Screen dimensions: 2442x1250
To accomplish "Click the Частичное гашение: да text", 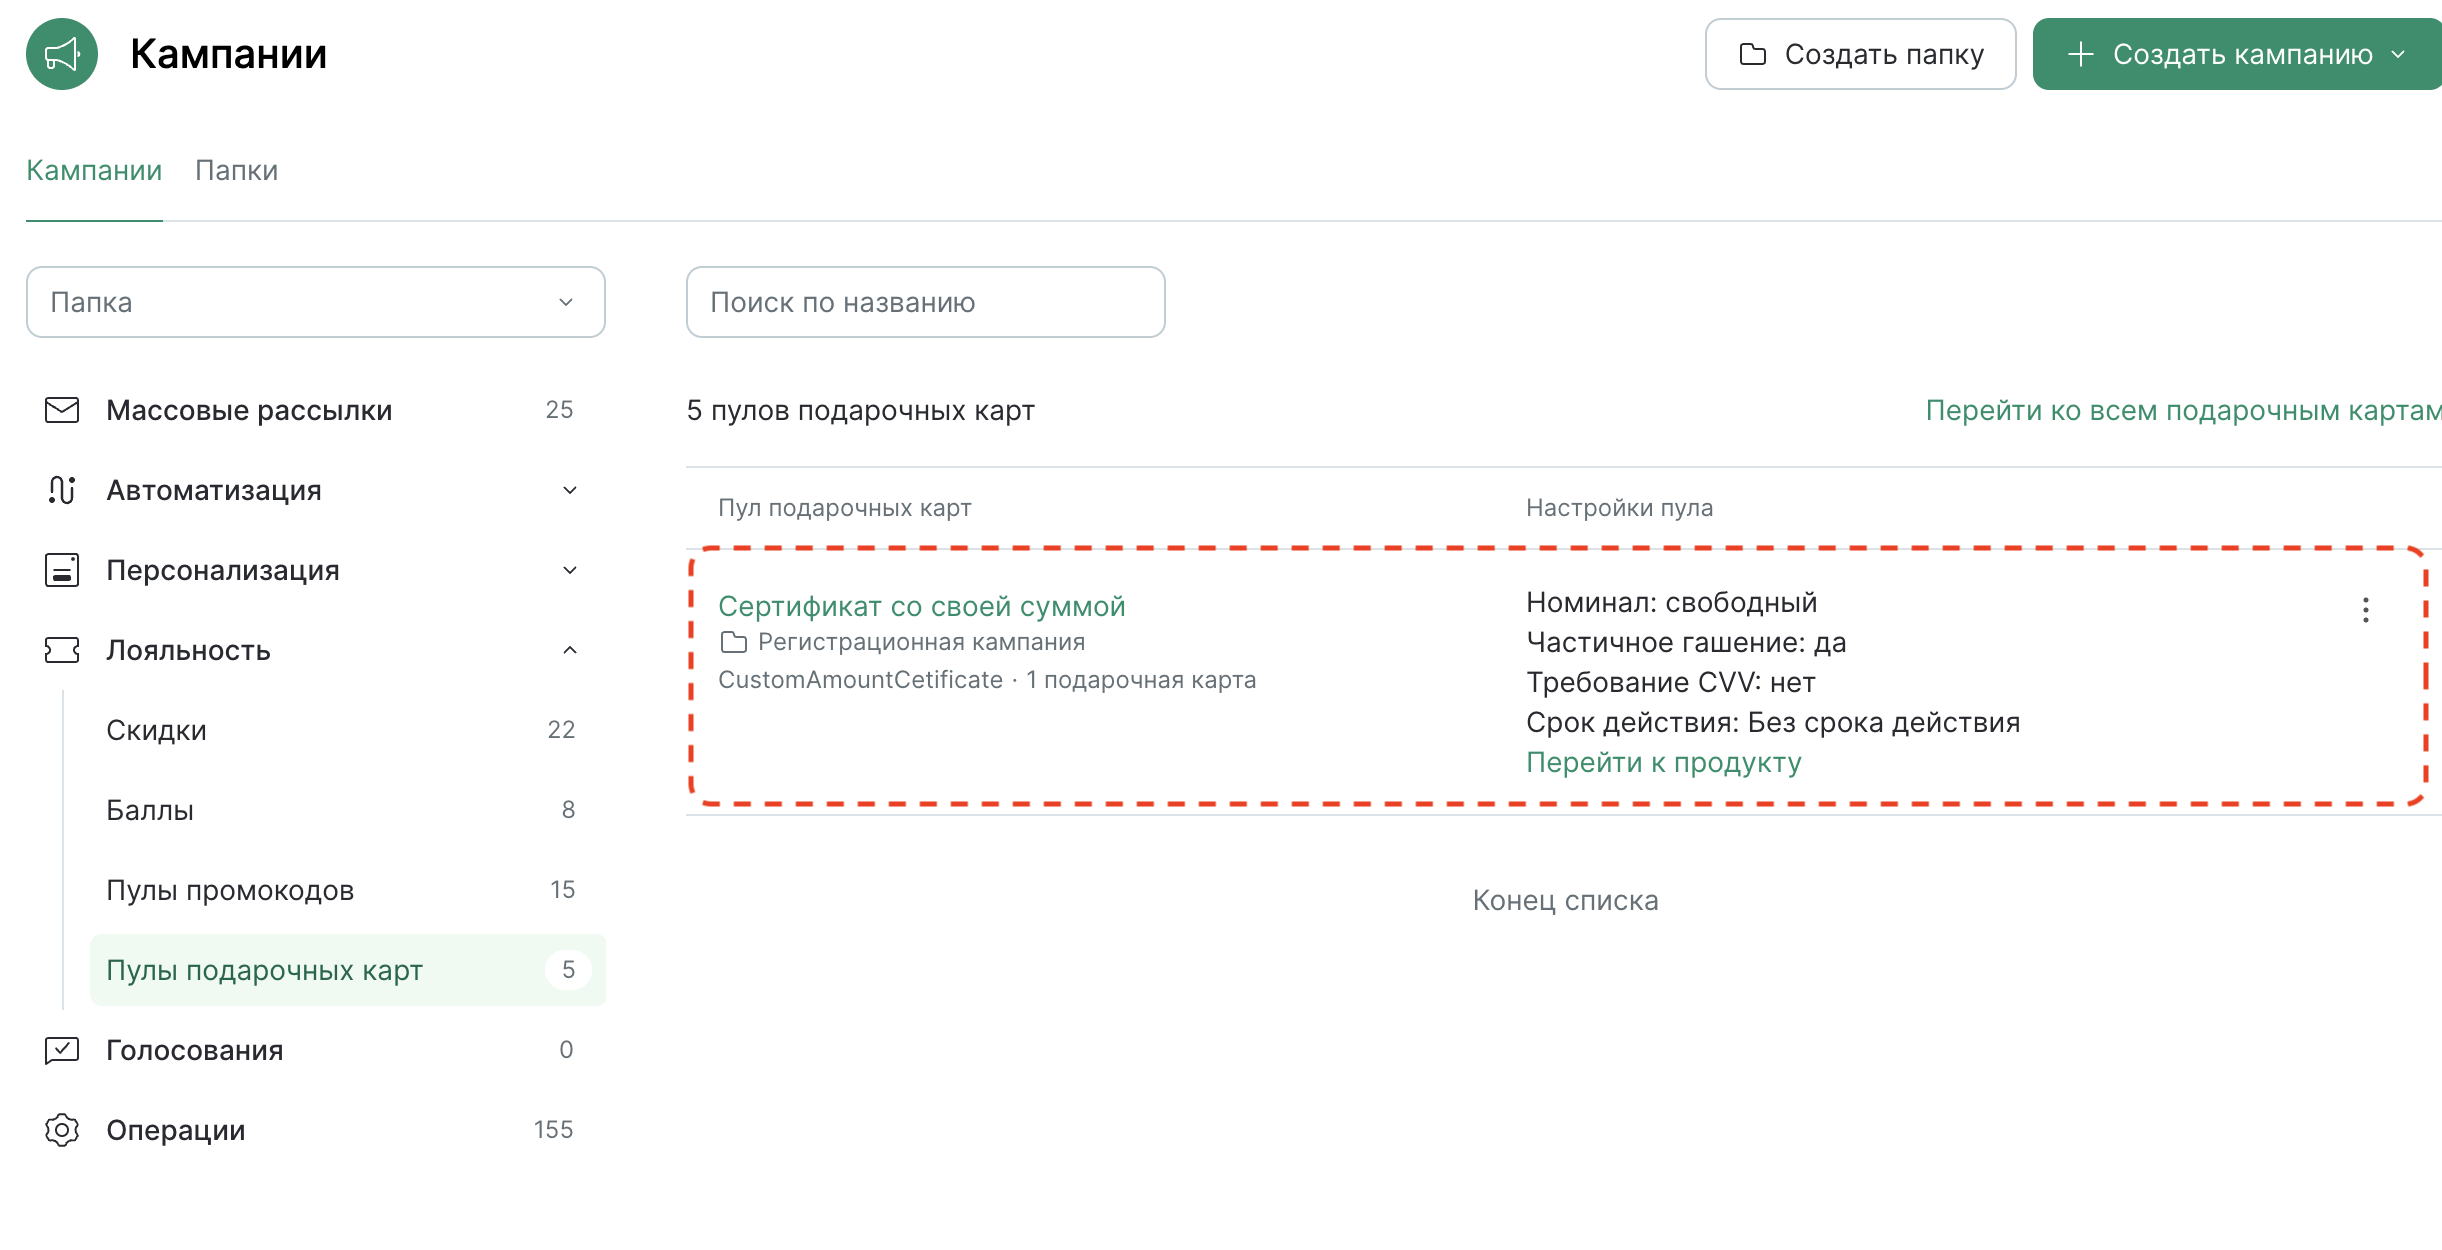I will [x=1686, y=642].
